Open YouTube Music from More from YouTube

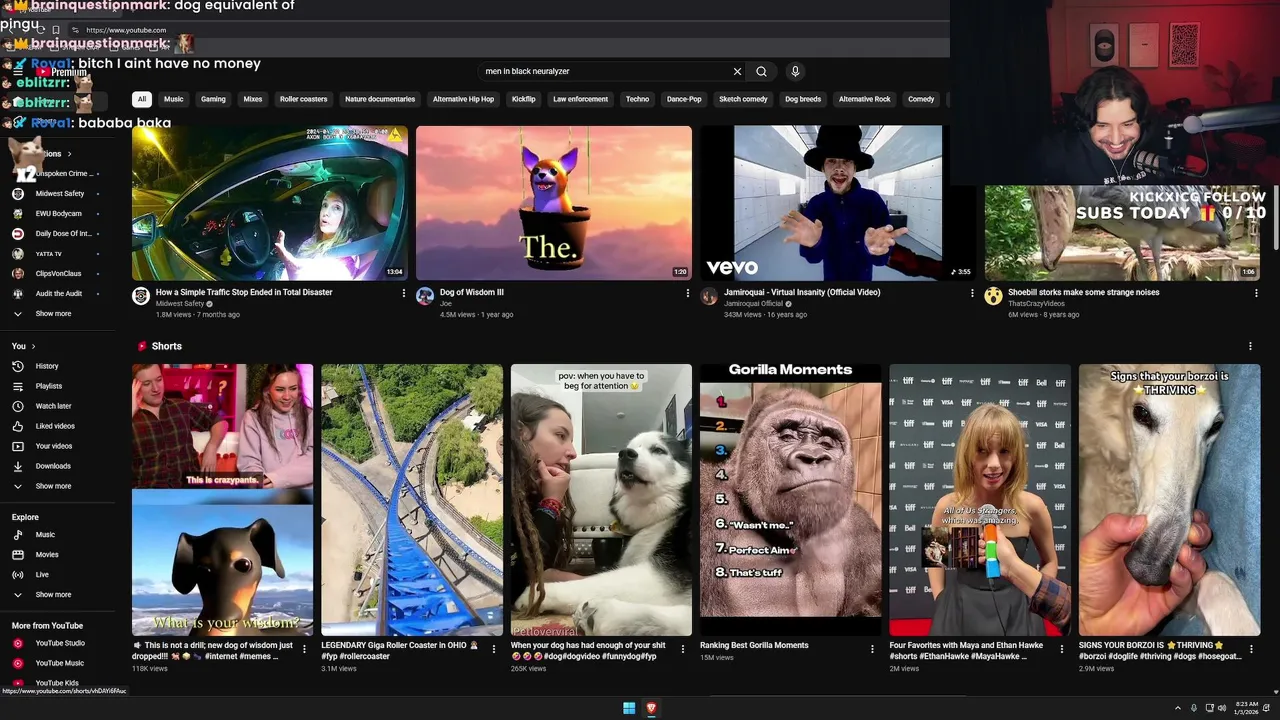point(59,663)
